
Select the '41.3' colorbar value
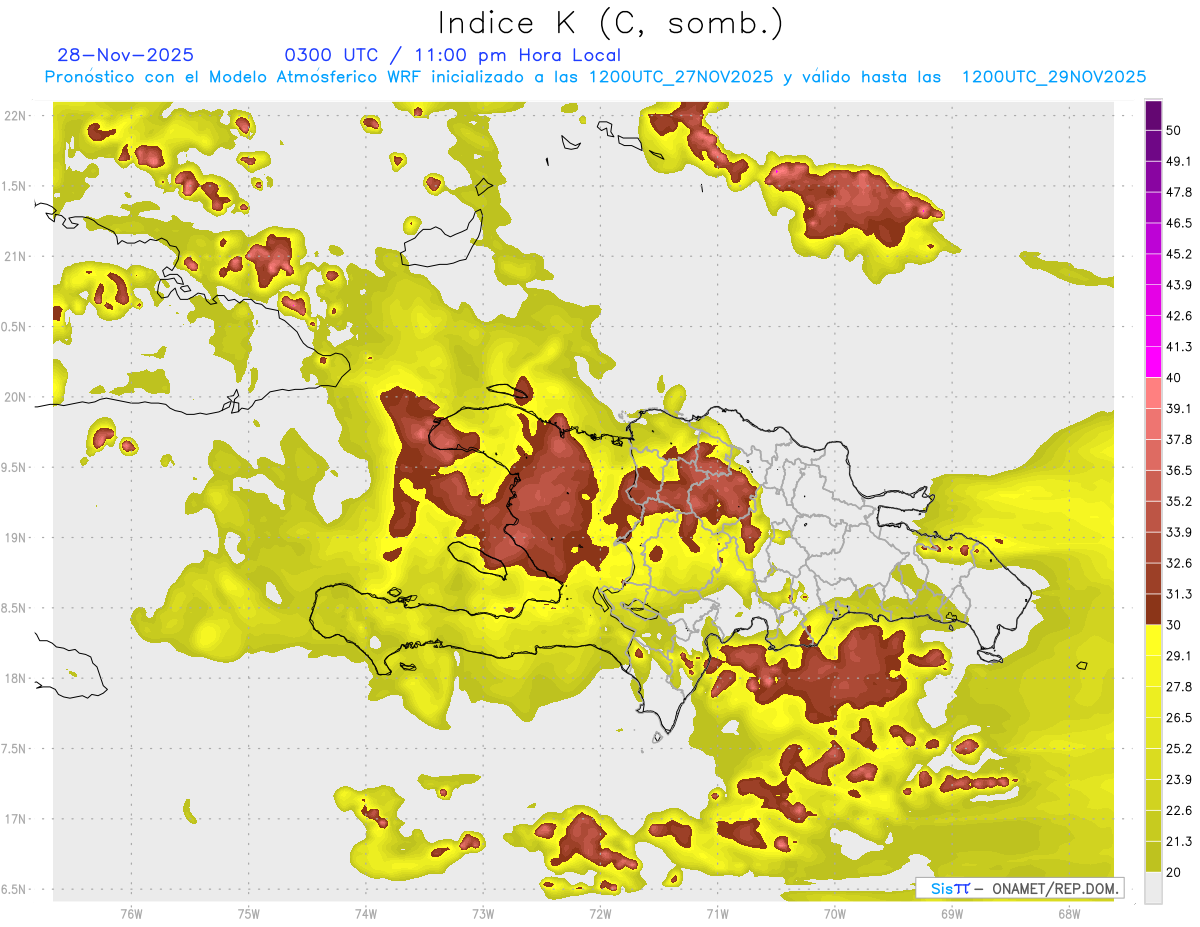pos(1179,347)
